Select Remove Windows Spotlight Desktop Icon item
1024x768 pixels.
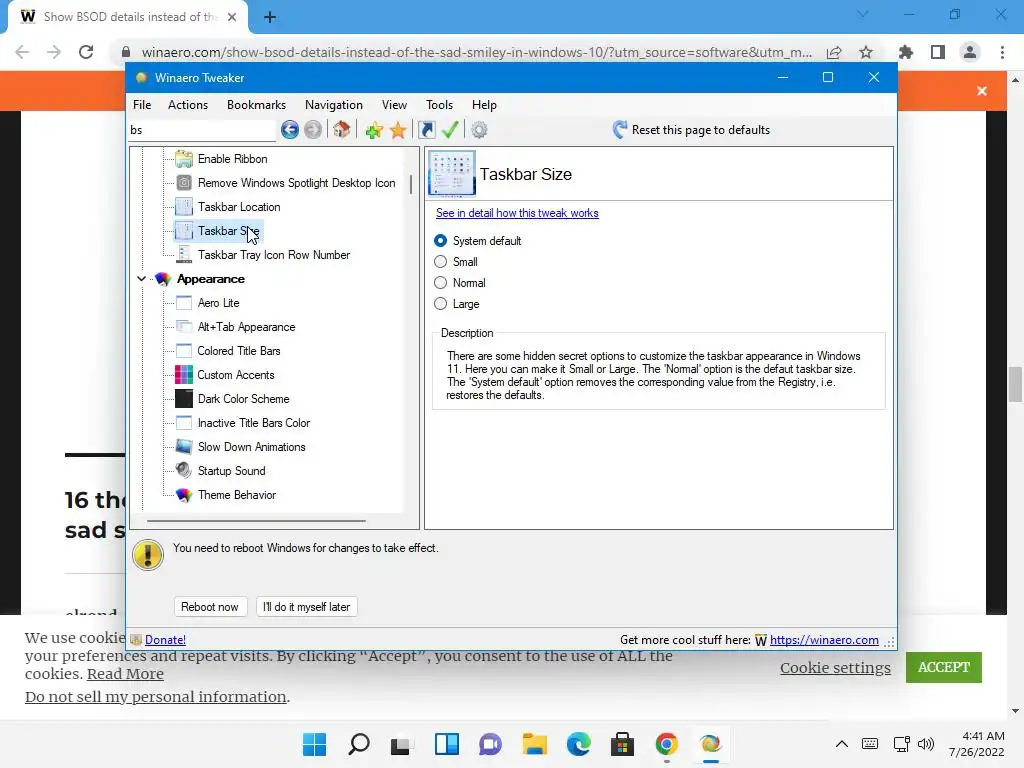click(296, 183)
